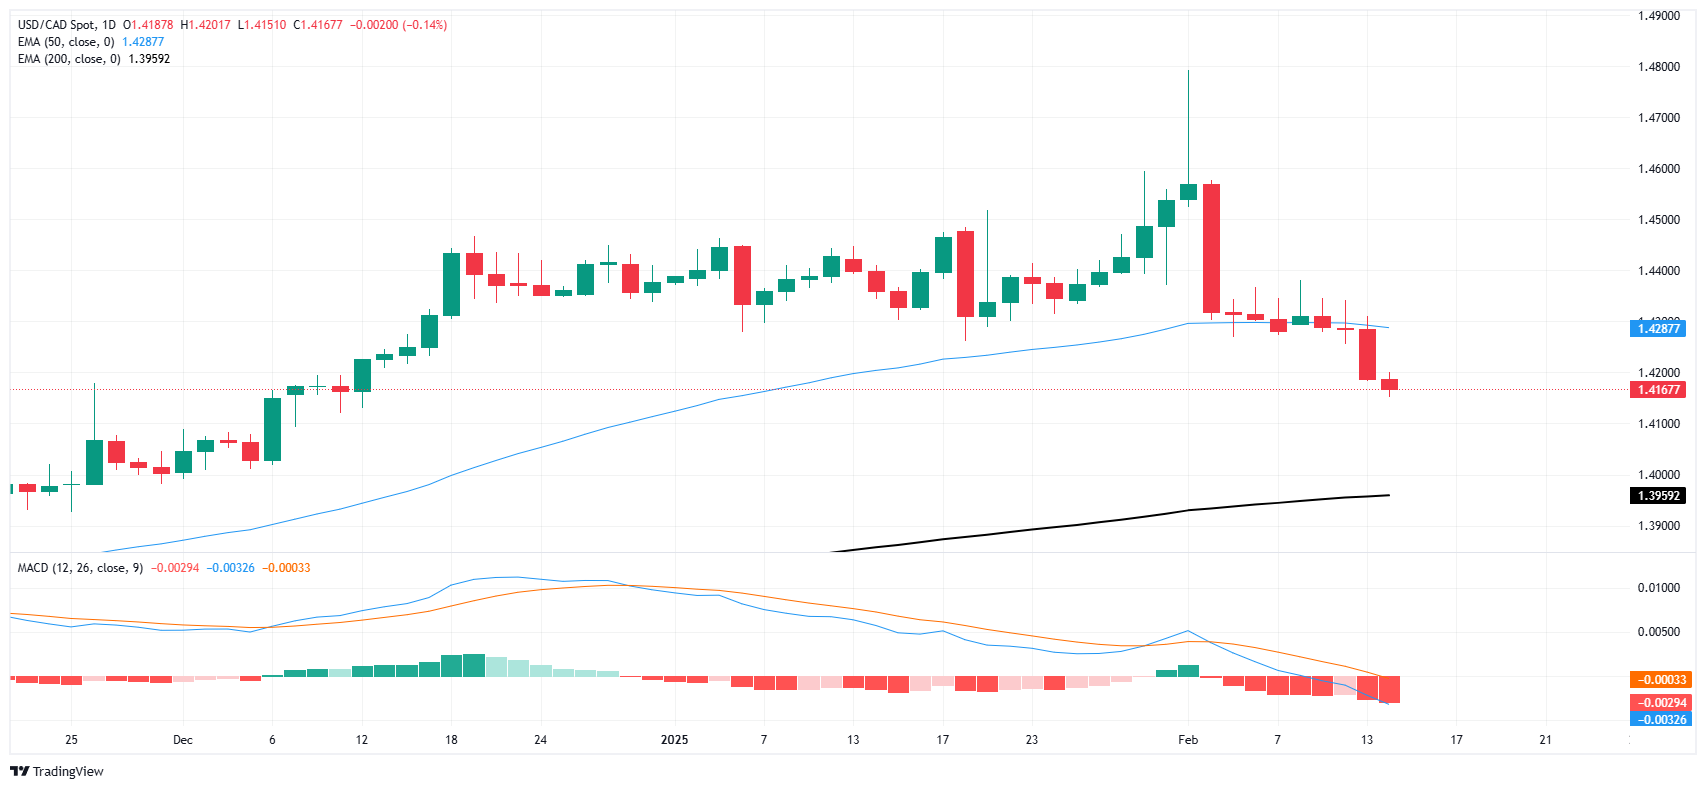Click the '2025' label on the date axis
Screen dimensions: 1706x789
pos(675,740)
